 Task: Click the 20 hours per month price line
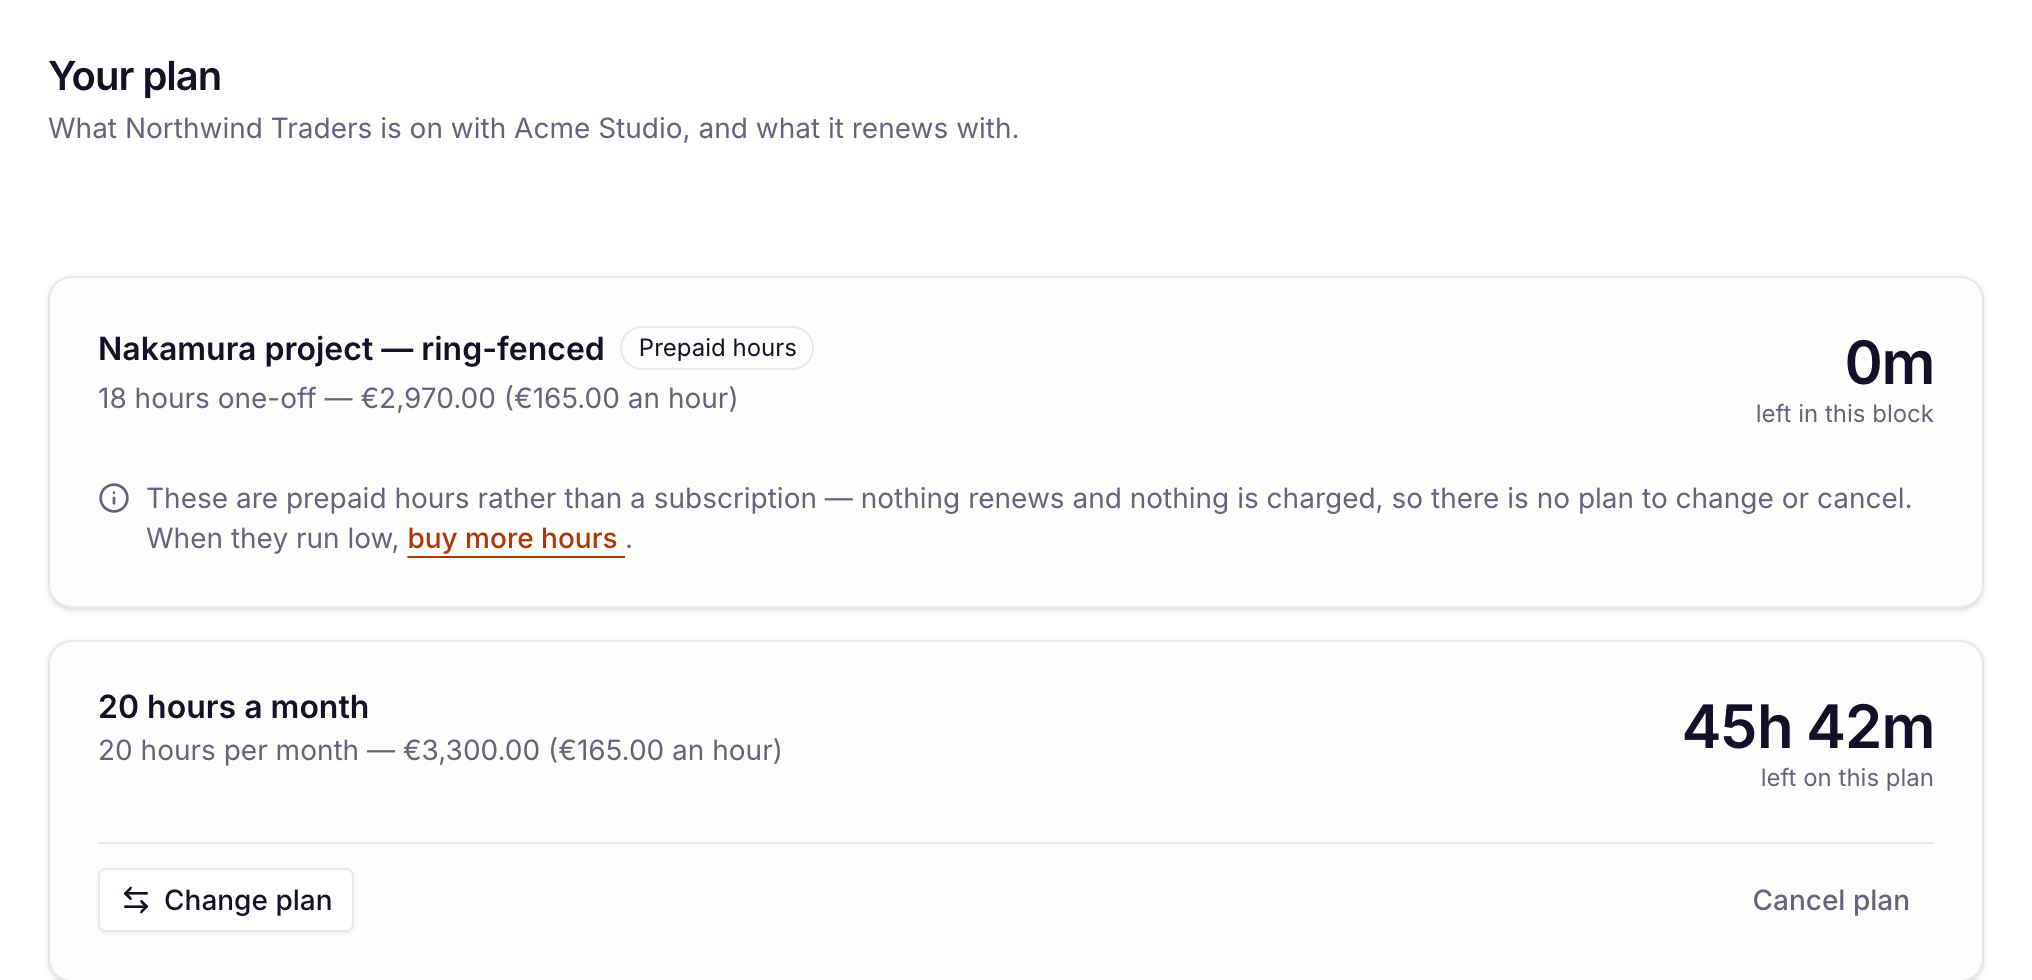coord(440,750)
